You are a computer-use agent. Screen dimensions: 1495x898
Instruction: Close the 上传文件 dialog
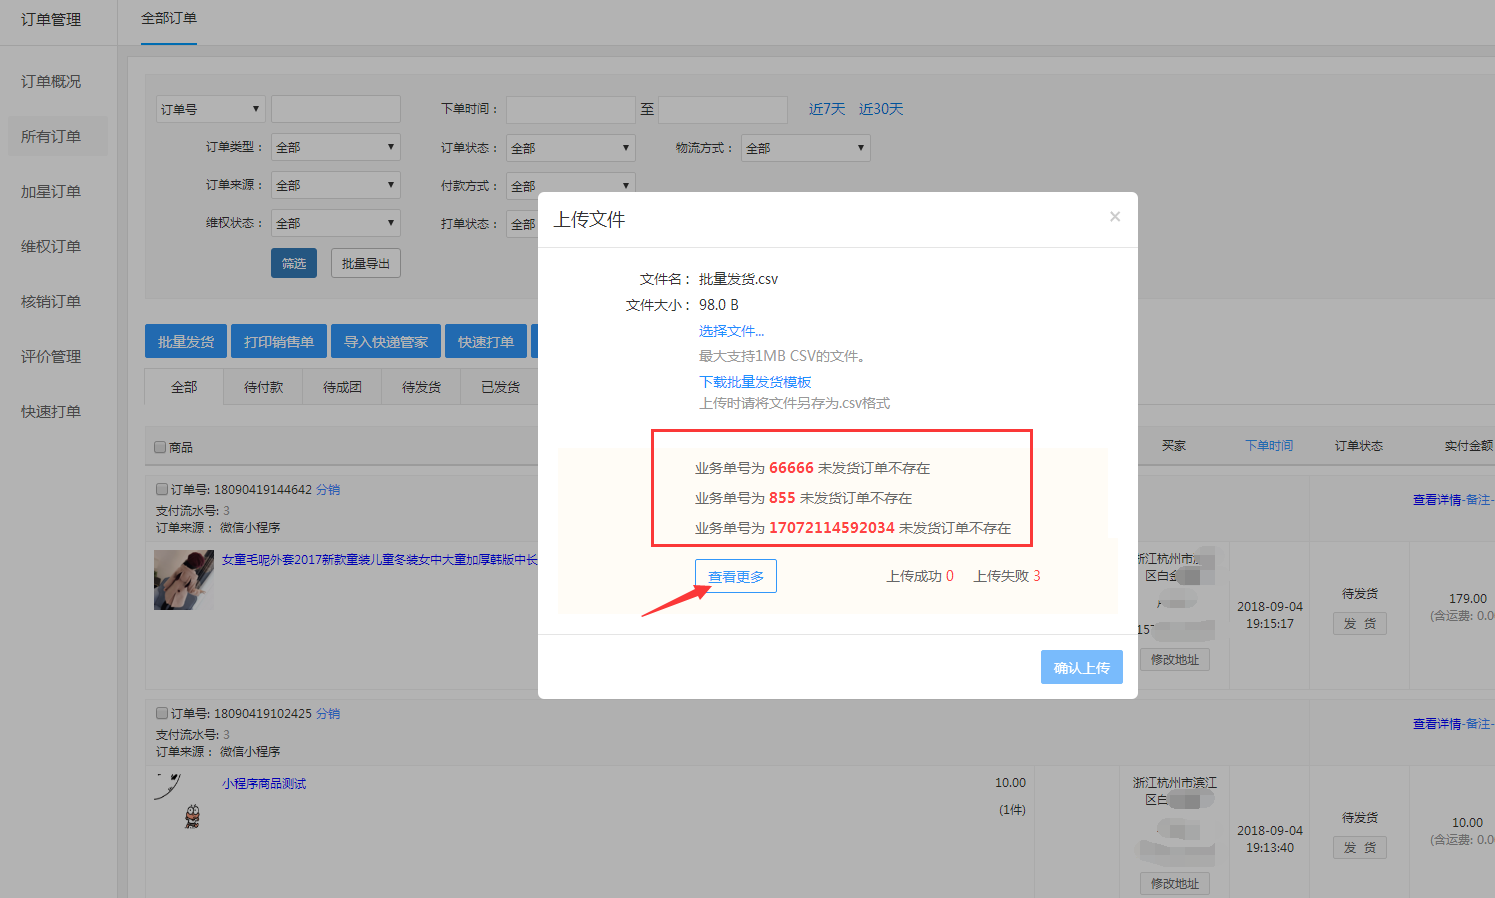click(1114, 217)
